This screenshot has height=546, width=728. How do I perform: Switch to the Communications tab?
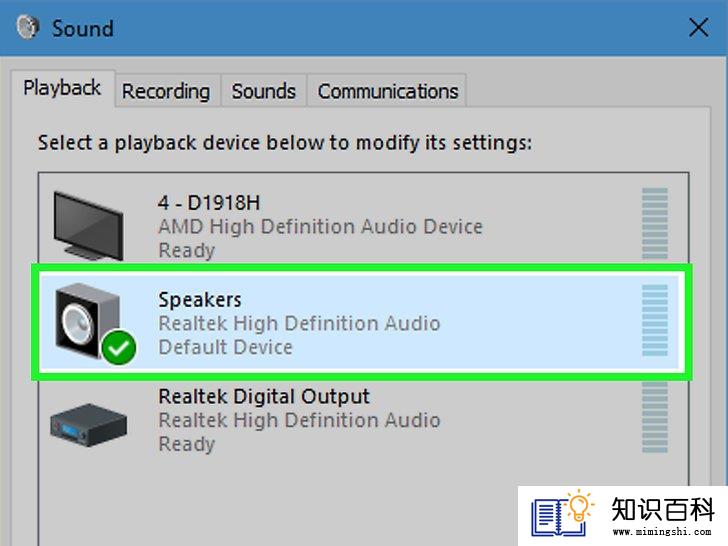click(388, 91)
